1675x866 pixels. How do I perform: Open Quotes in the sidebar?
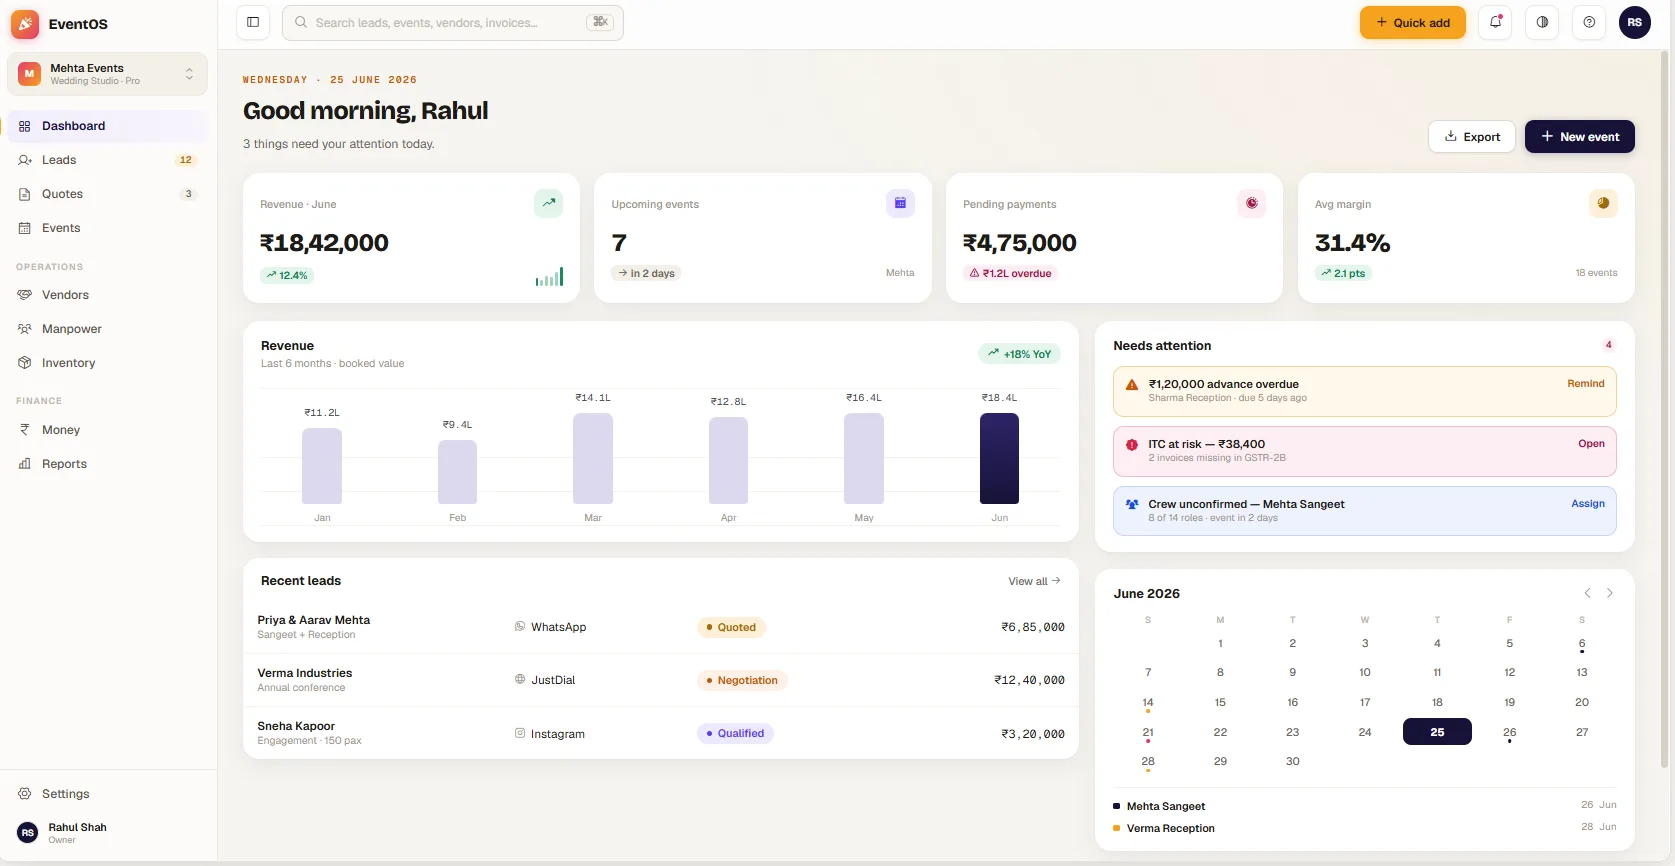click(x=107, y=194)
